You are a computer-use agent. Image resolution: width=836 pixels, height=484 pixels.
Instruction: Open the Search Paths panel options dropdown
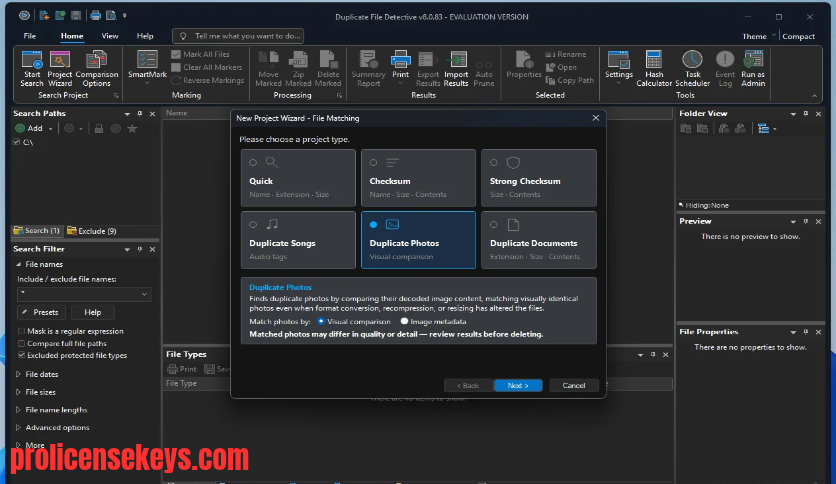127,114
